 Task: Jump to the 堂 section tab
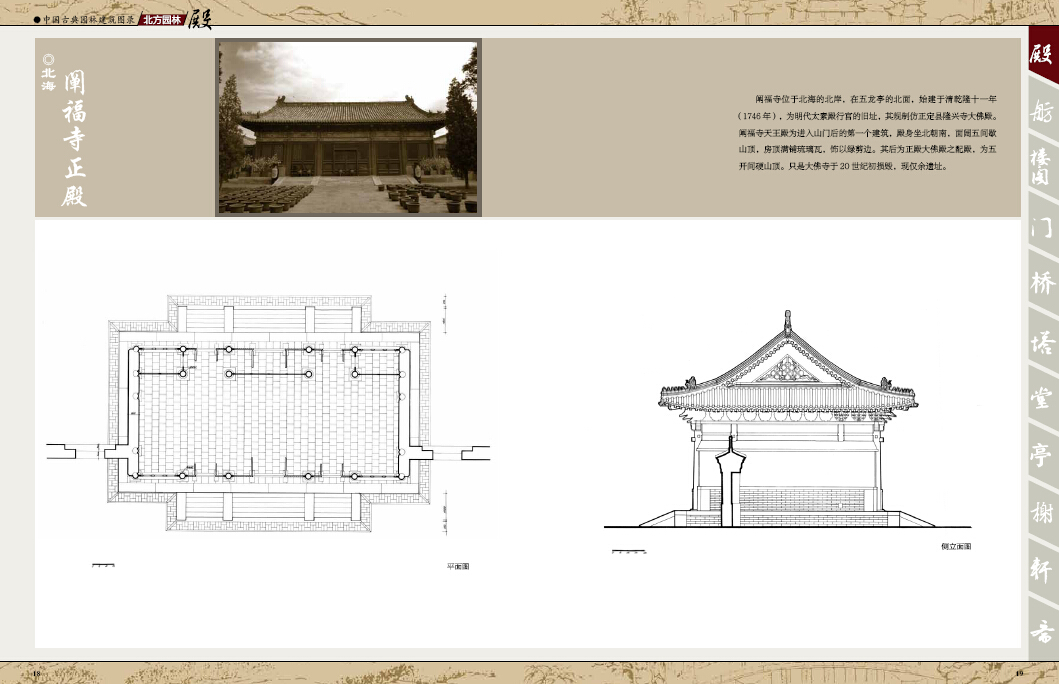(1042, 399)
